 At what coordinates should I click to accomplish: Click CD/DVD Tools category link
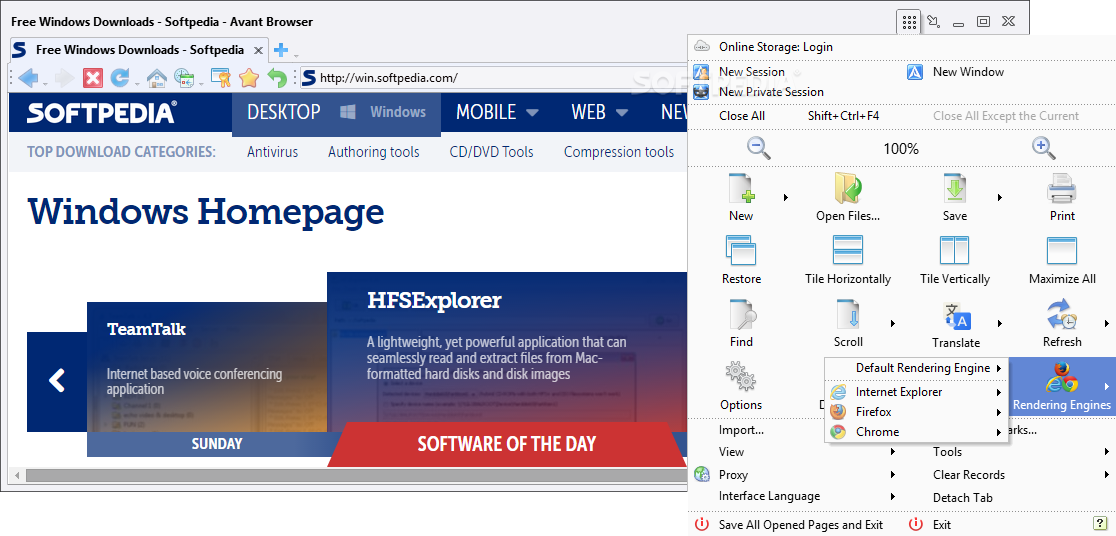tap(491, 152)
